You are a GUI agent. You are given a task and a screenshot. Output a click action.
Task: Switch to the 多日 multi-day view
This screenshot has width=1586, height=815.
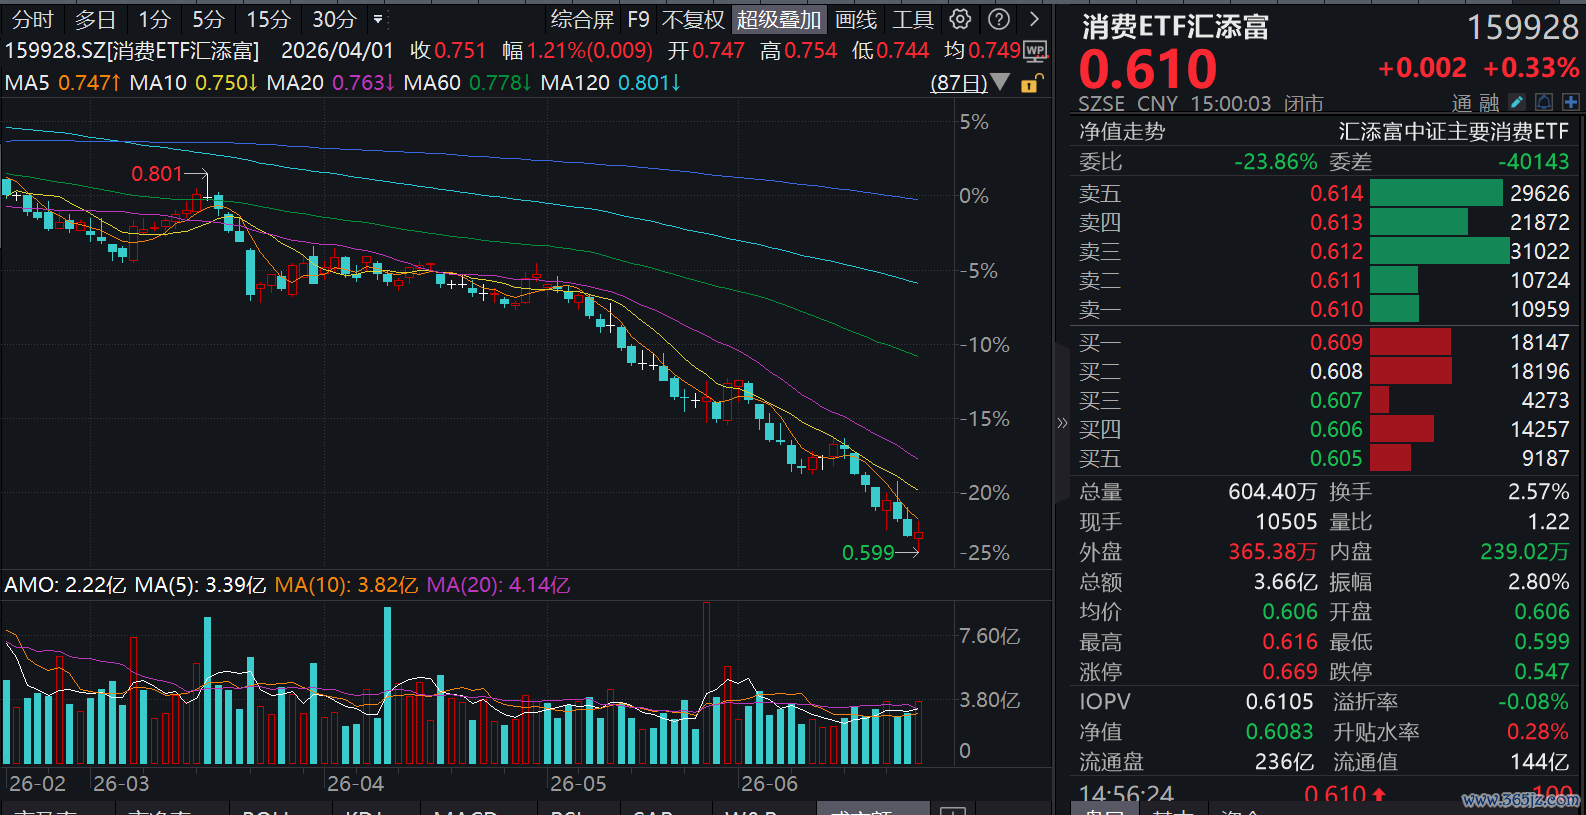pyautogui.click(x=95, y=19)
